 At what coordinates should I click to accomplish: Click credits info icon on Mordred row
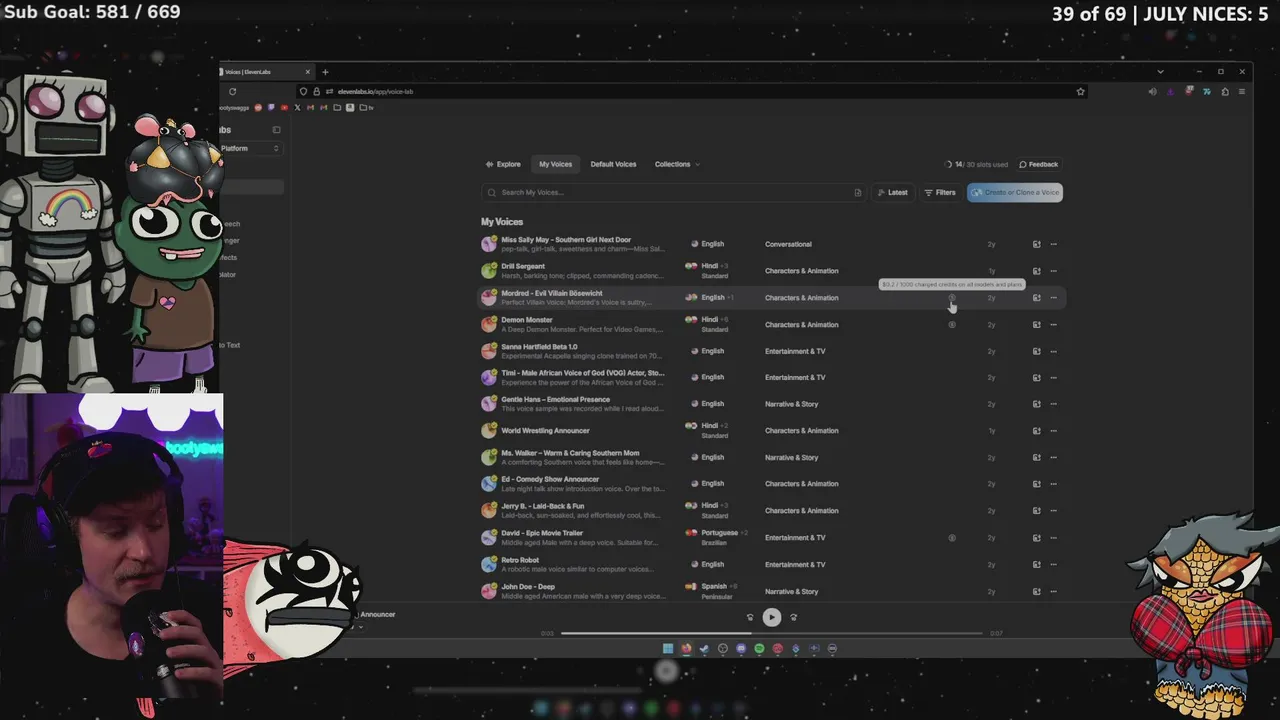952,298
